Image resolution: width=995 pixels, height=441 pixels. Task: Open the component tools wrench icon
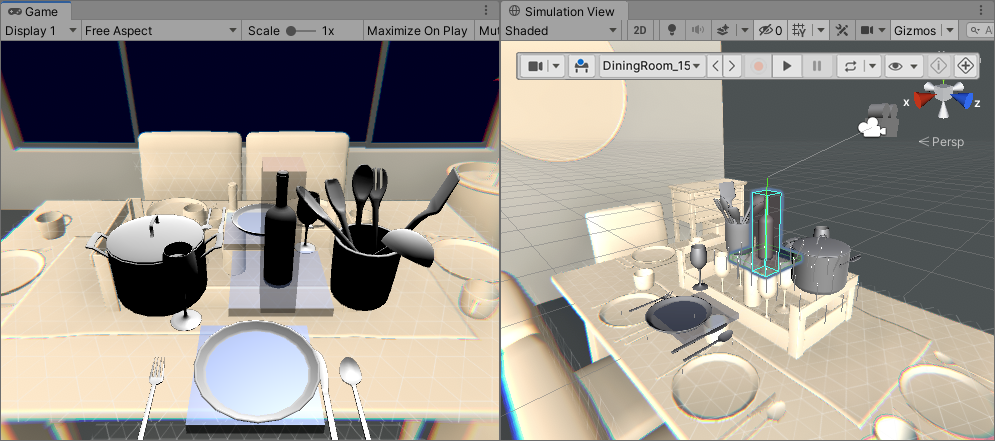coord(842,31)
